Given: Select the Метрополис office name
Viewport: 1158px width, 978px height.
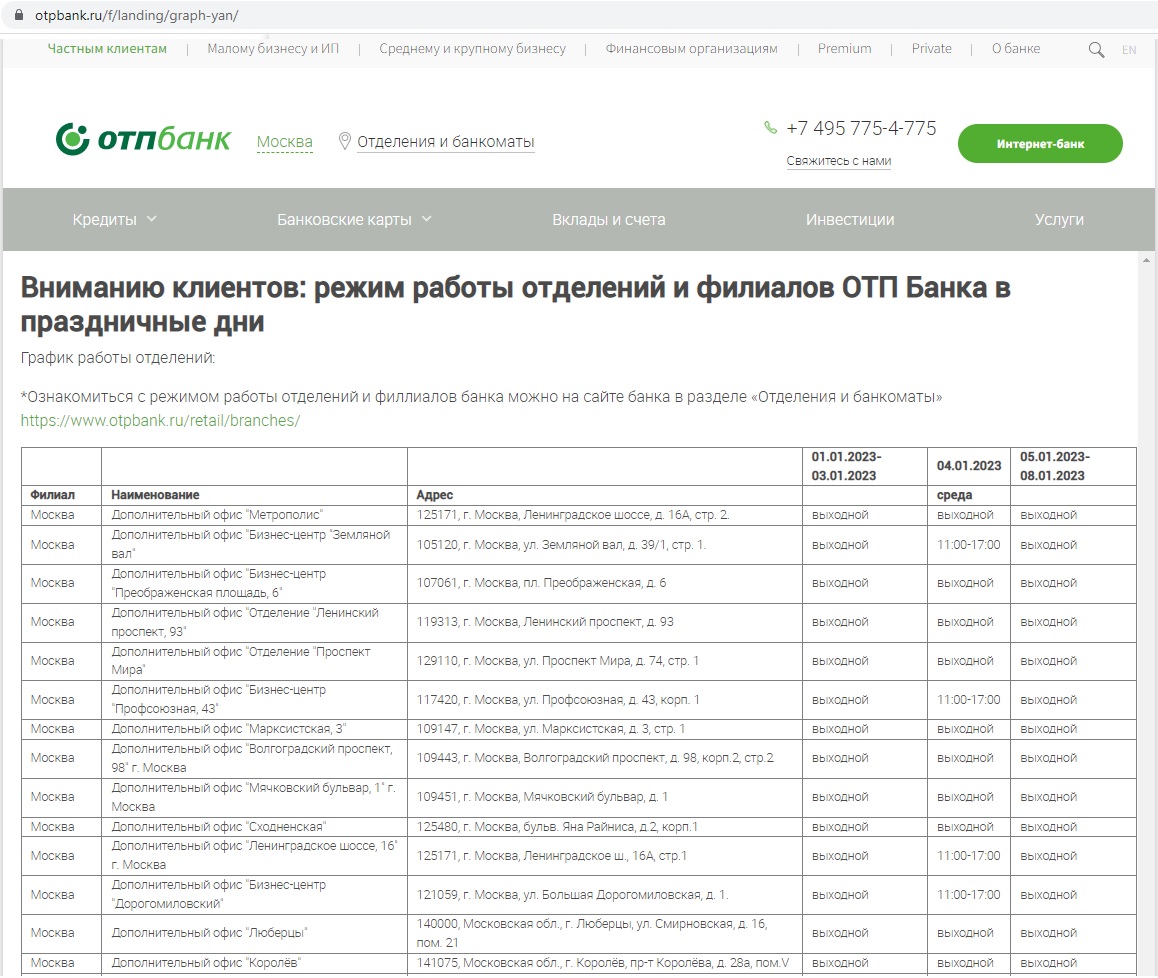Looking at the screenshot, I should [x=217, y=515].
